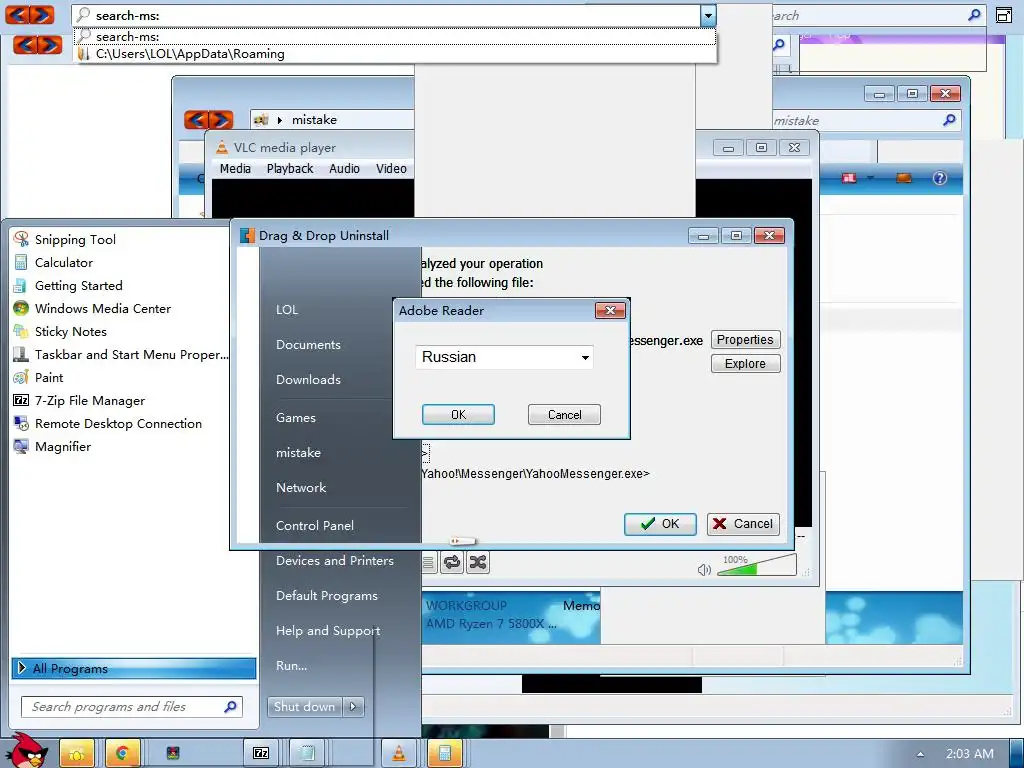1024x768 pixels.
Task: Toggle loop mode in VLC
Action: [451, 562]
